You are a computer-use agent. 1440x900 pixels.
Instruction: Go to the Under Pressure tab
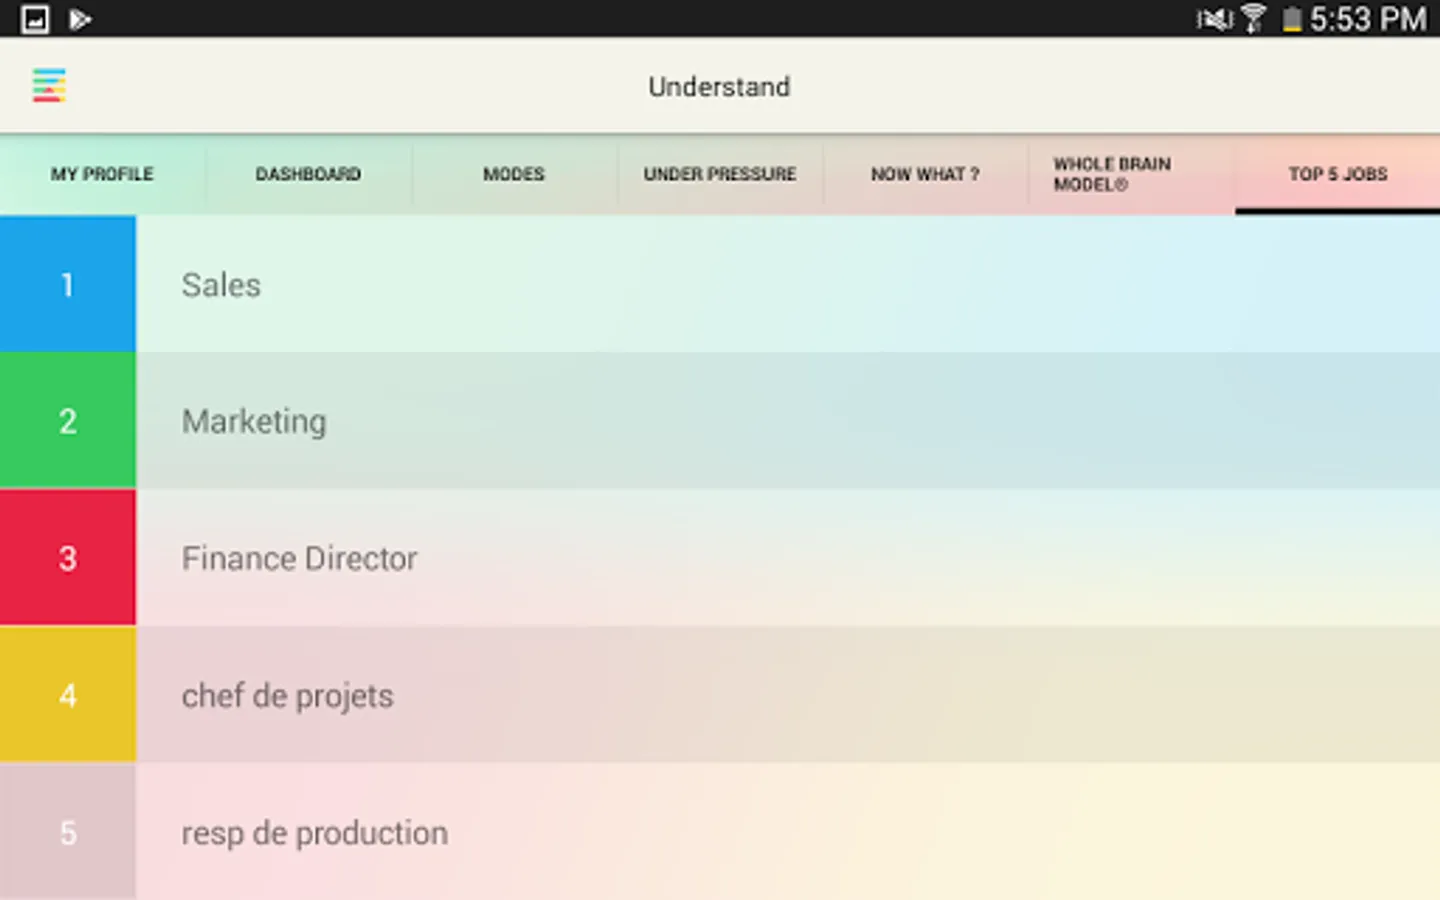point(720,174)
